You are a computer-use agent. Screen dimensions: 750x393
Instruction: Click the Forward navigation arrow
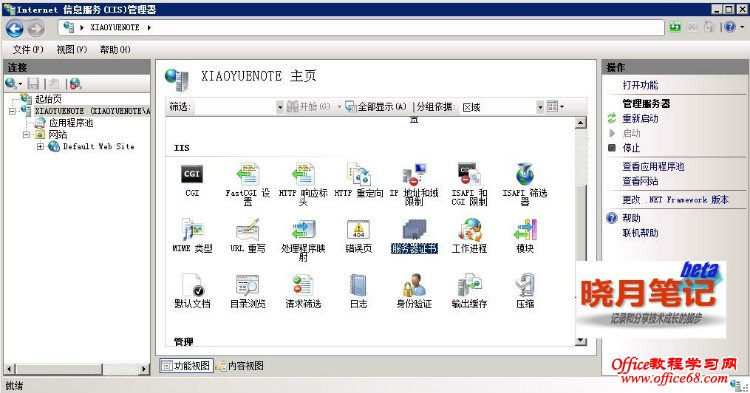click(36, 28)
